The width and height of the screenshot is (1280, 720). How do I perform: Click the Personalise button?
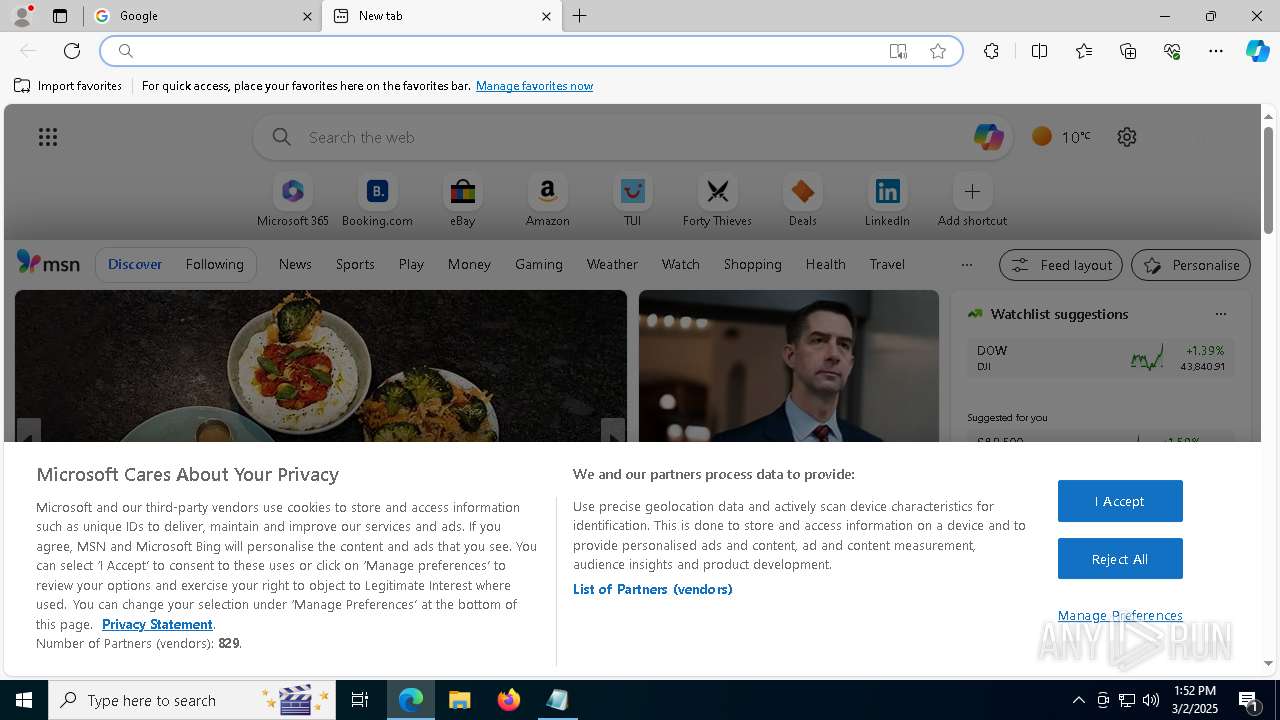click(1191, 265)
